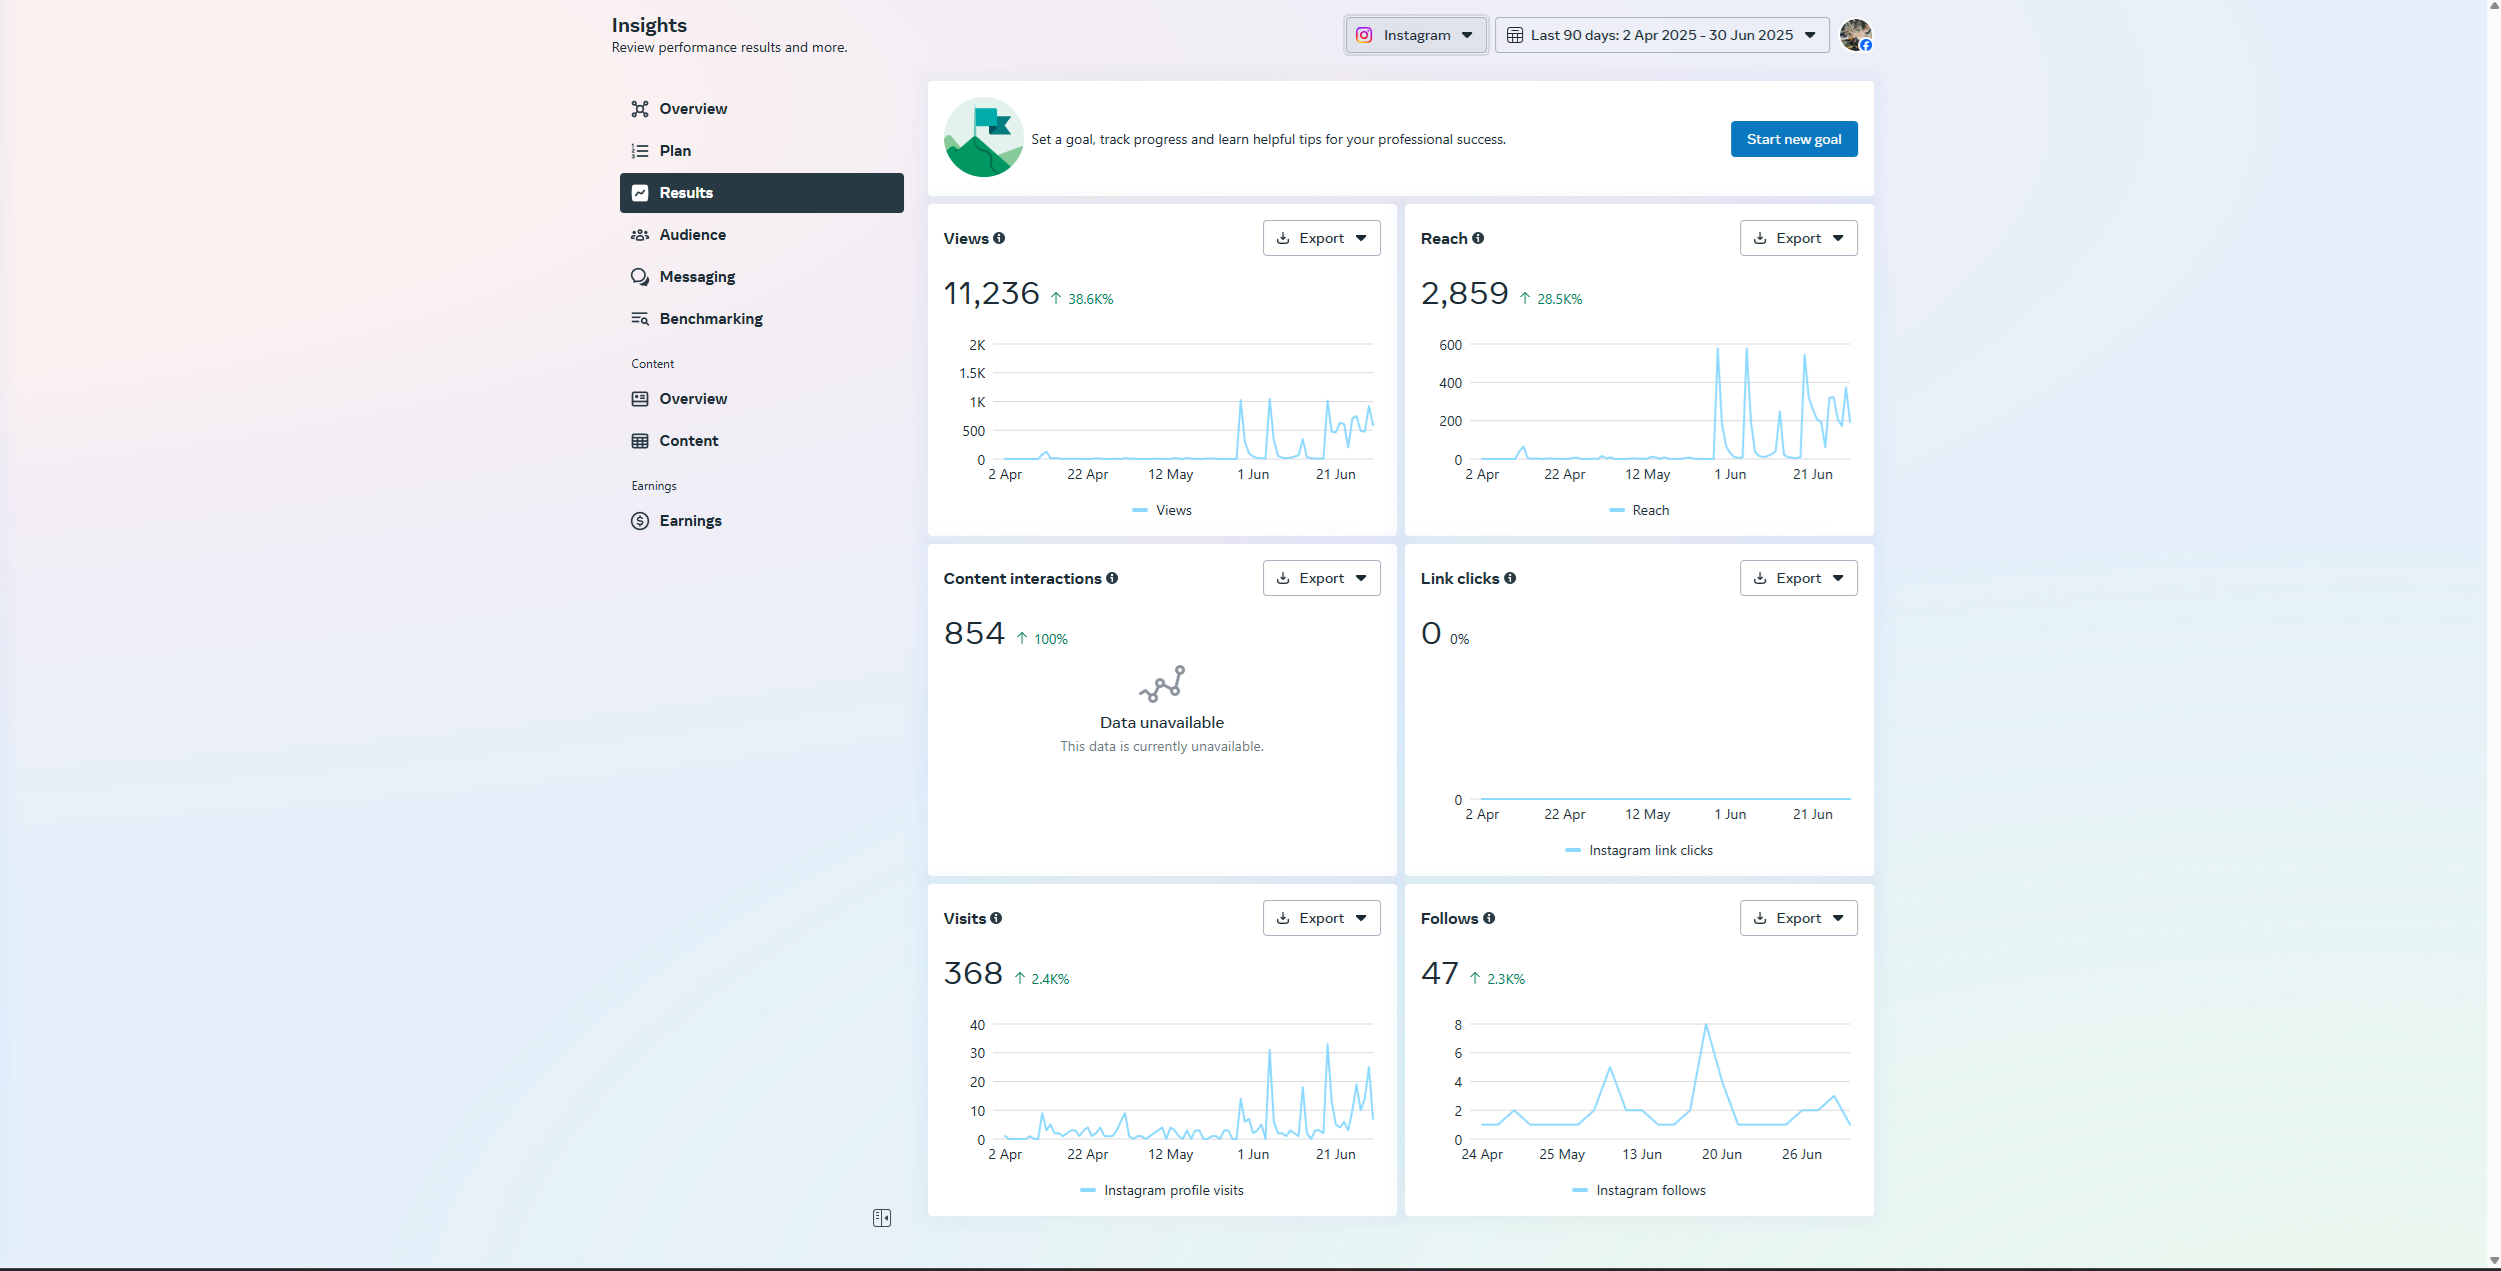Screen dimensions: 2501x1271
Task: Click the Visits info icon
Action: click(996, 918)
